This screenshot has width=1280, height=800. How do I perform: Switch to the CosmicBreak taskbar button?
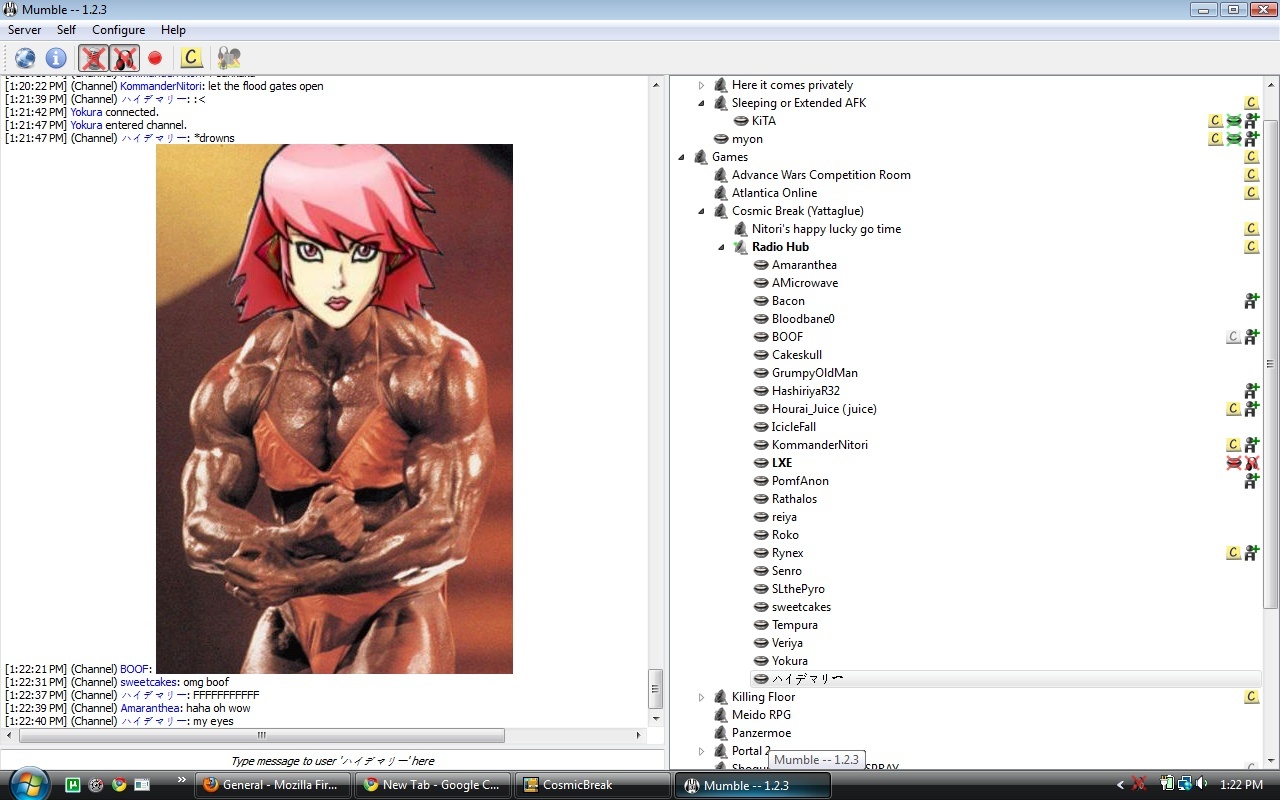tap(593, 785)
